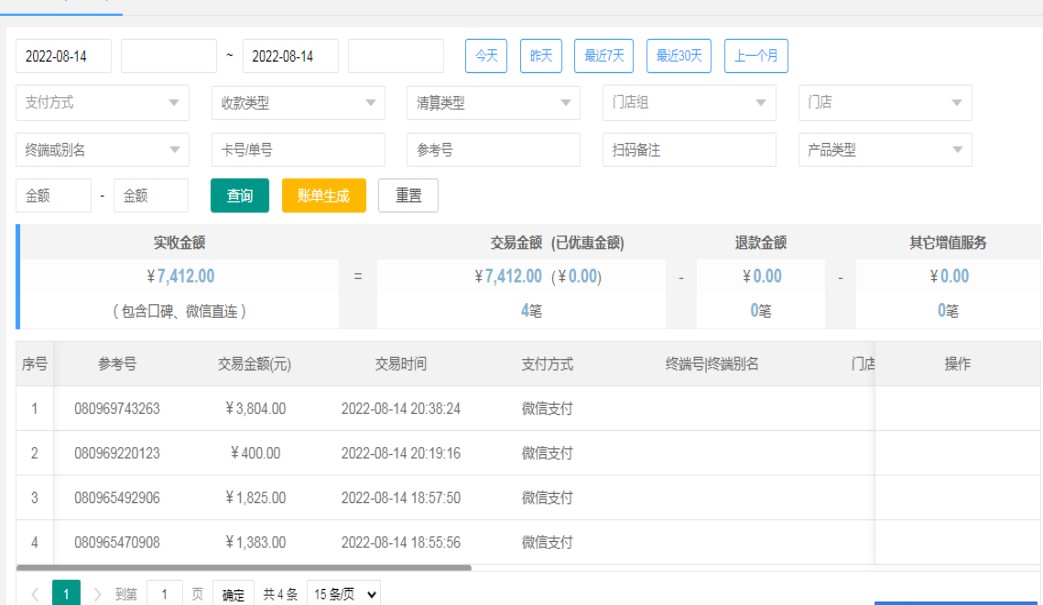Click the 今天 quick date button
Image resolution: width=1043 pixels, height=605 pixels.
[486, 56]
